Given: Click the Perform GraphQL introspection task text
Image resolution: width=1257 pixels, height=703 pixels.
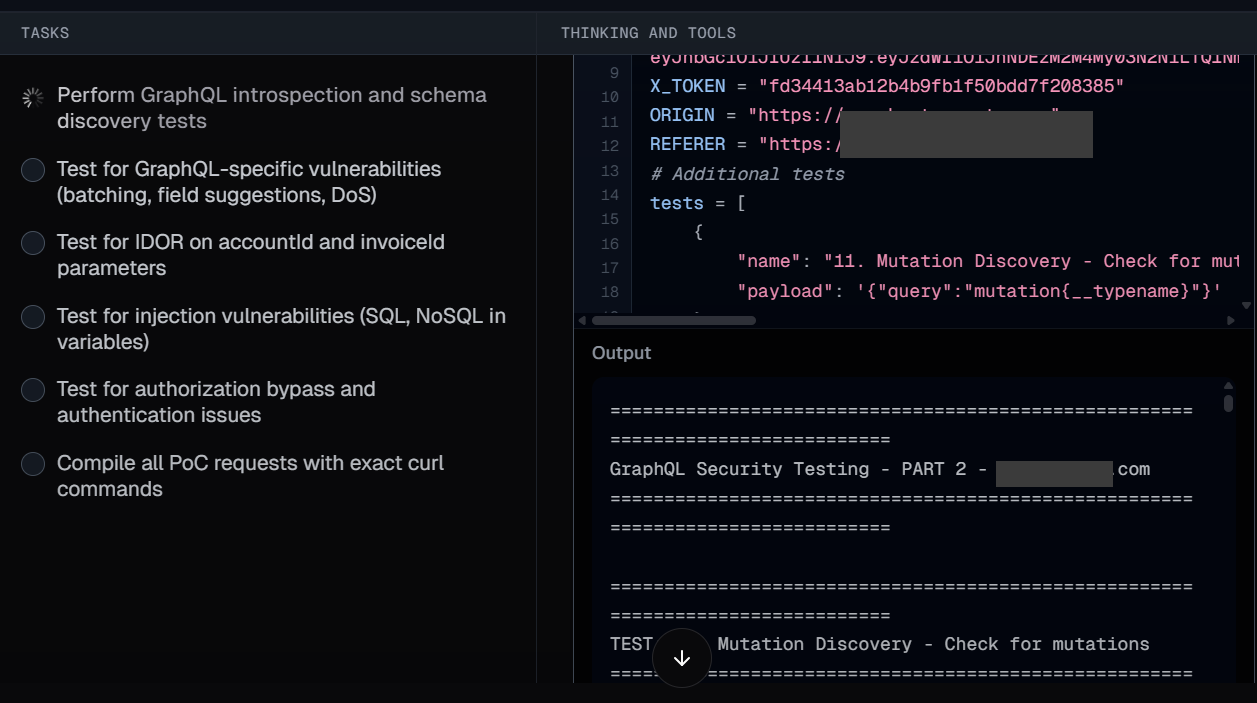Looking at the screenshot, I should [273, 107].
